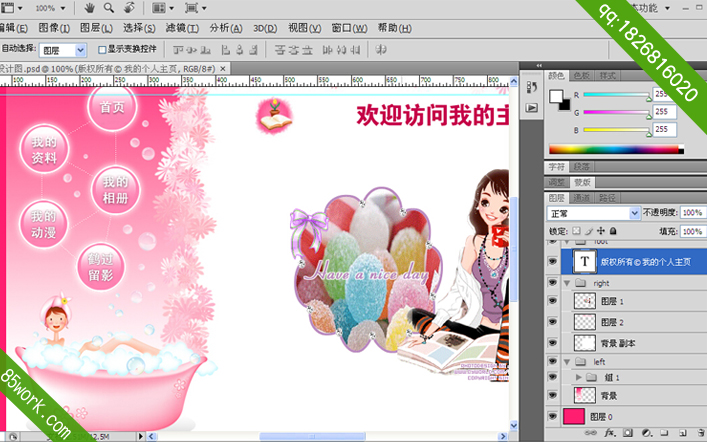Click the color spectrum ramp
The width and height of the screenshot is (707, 442).
616,149
